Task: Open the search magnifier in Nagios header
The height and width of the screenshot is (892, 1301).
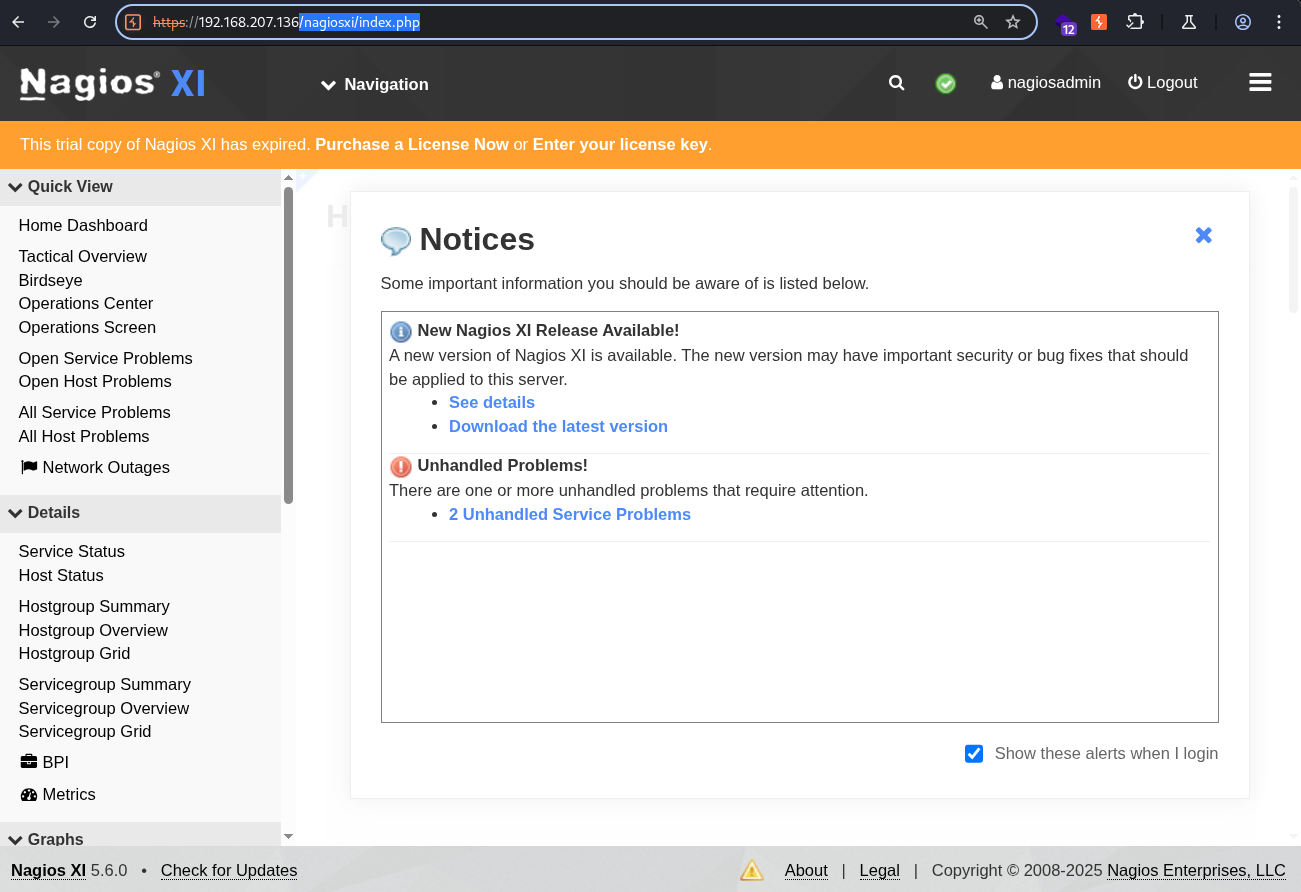Action: [x=896, y=83]
